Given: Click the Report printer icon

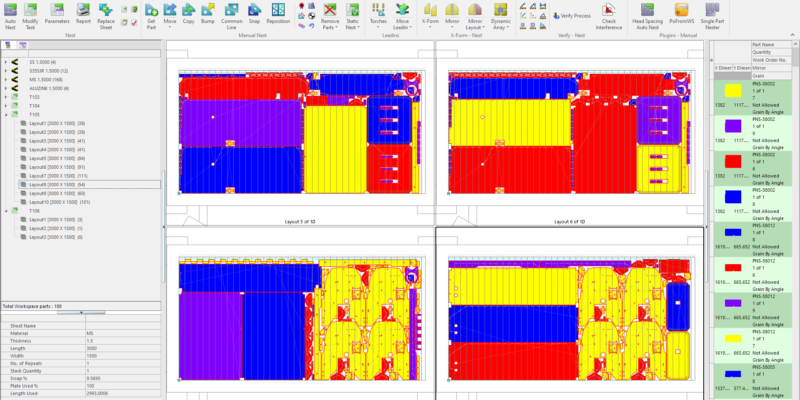Looking at the screenshot, I should (83, 12).
